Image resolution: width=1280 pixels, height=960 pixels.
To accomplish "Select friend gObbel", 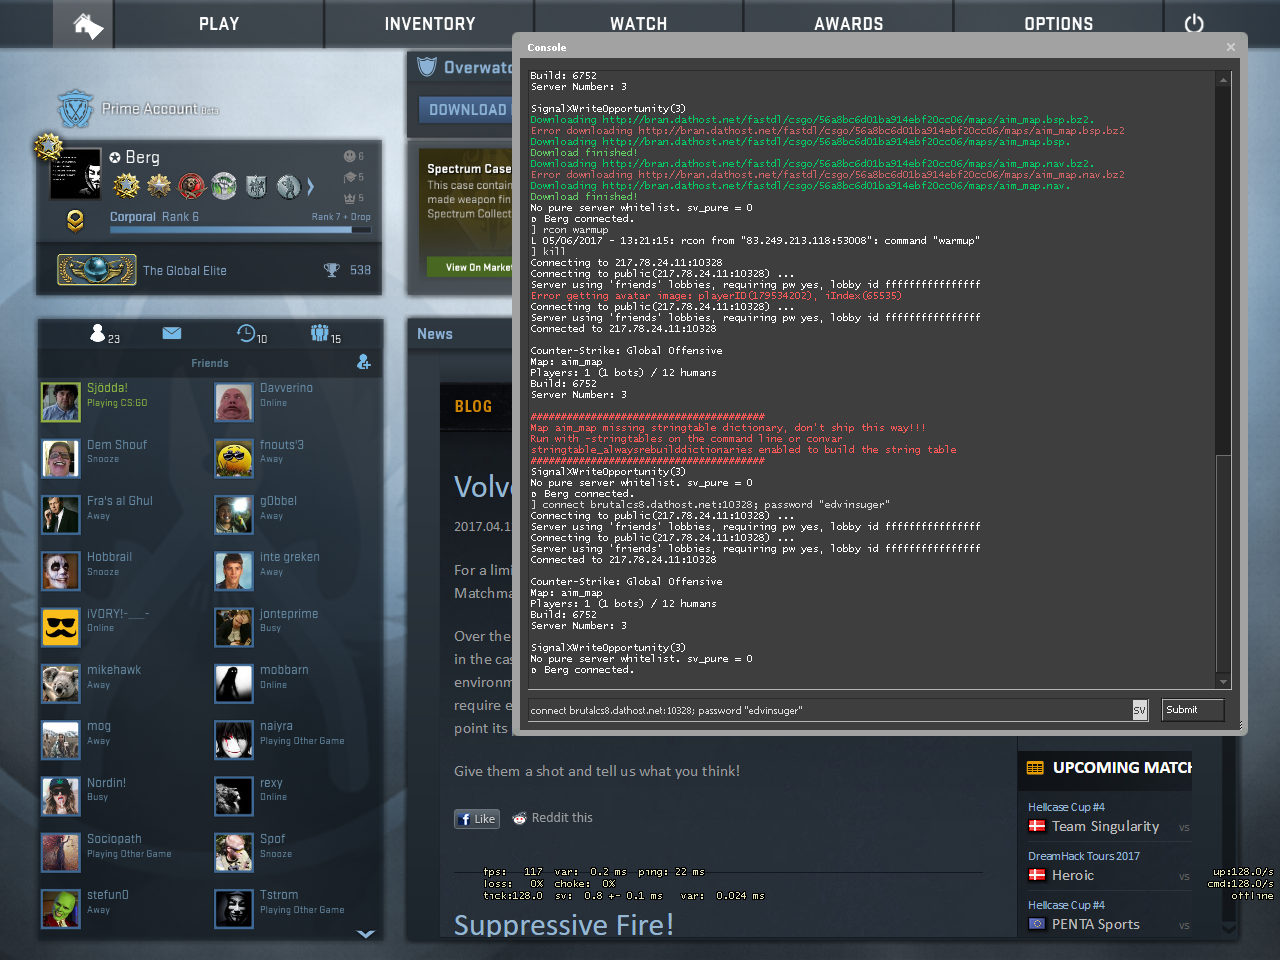I will 296,515.
